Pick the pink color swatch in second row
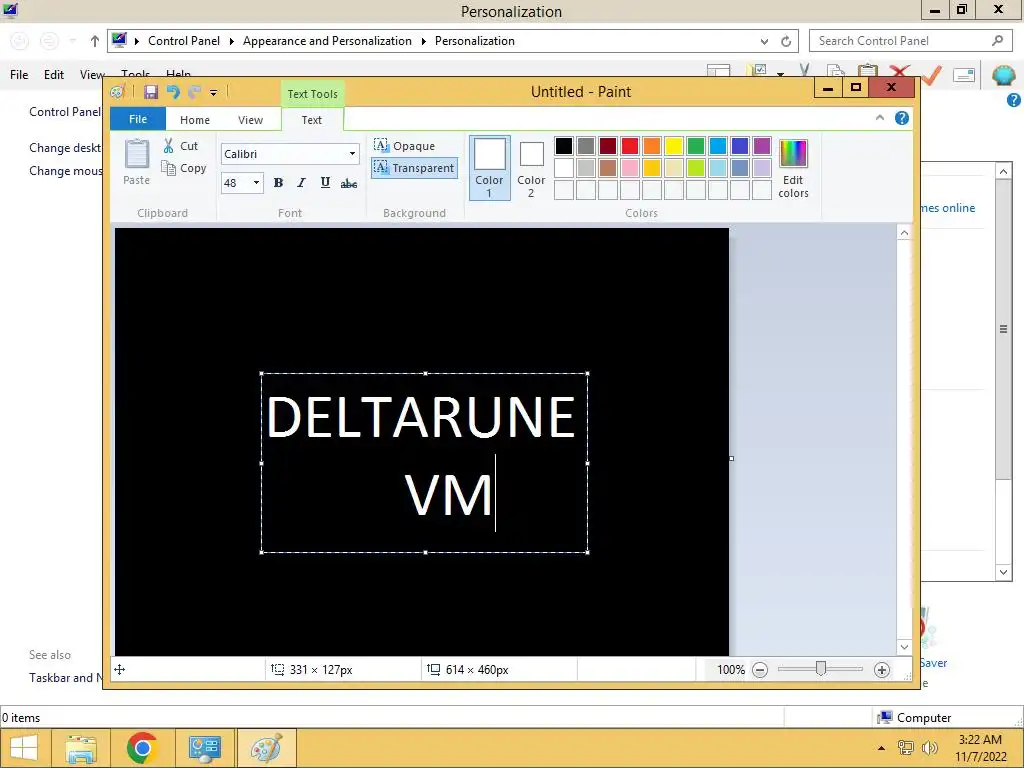The image size is (1024, 768). [x=630, y=168]
